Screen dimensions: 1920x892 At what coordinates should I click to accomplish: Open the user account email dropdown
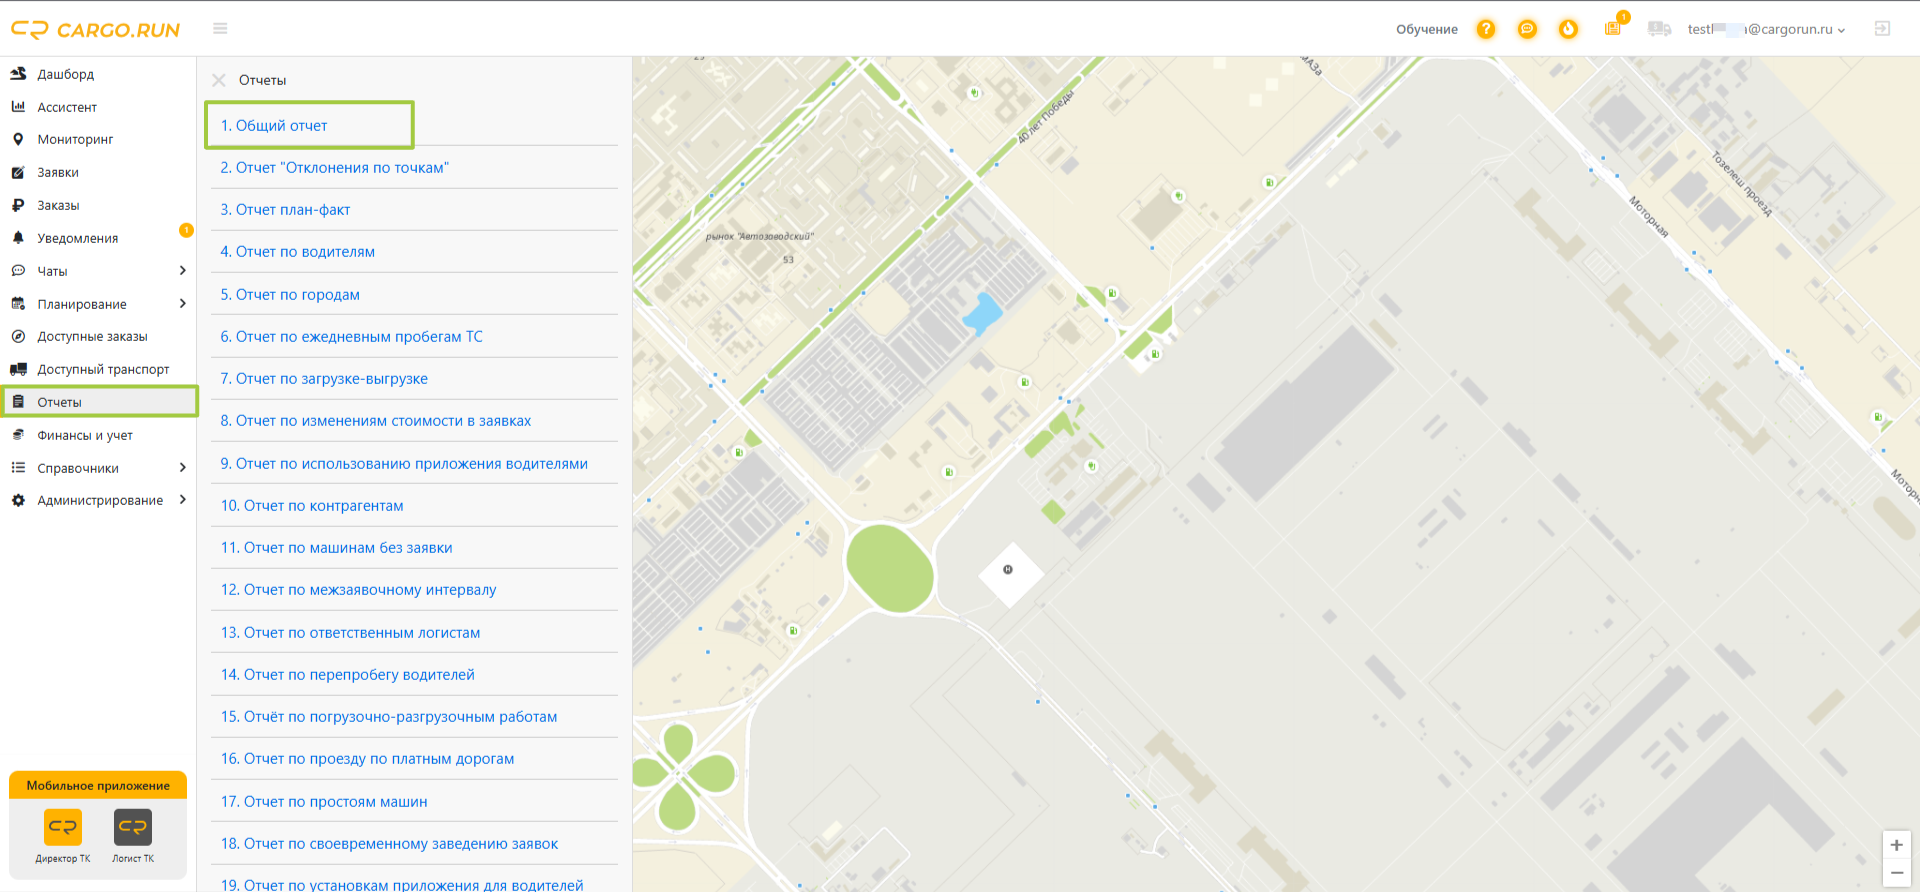coord(1766,29)
